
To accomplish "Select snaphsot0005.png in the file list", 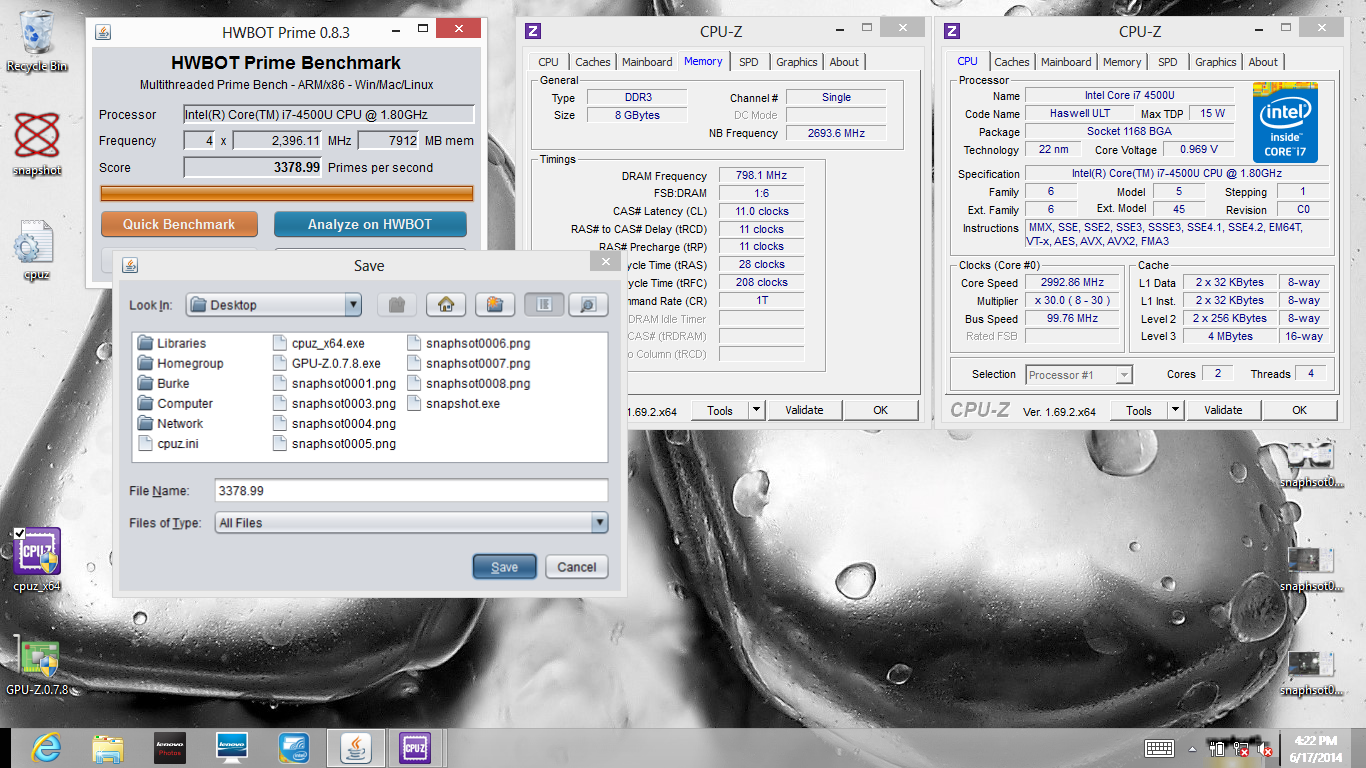I will [x=335, y=443].
